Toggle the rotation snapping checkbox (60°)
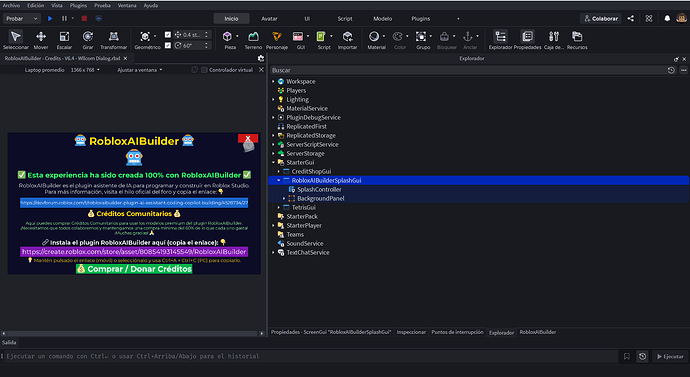This screenshot has width=690, height=377. [168, 45]
